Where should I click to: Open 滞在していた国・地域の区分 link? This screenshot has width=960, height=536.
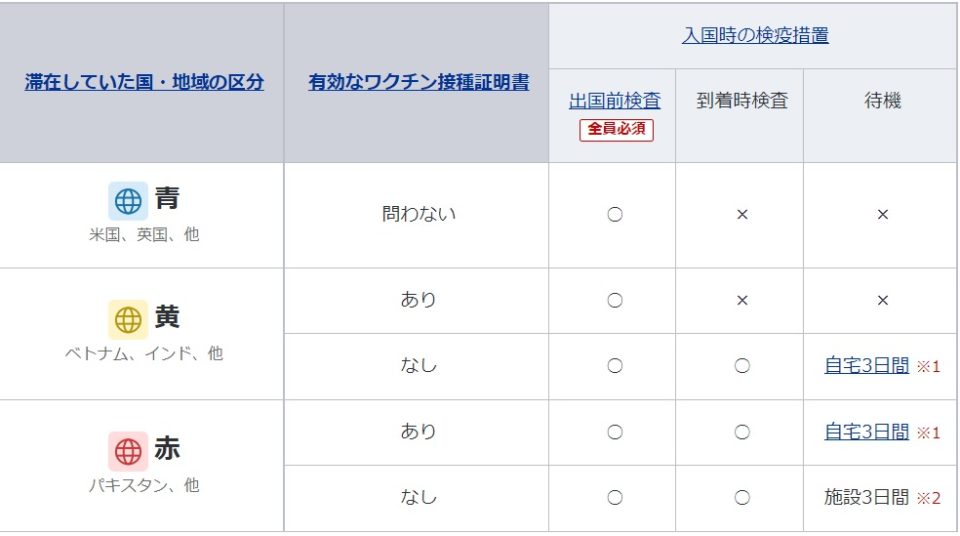pos(144,83)
